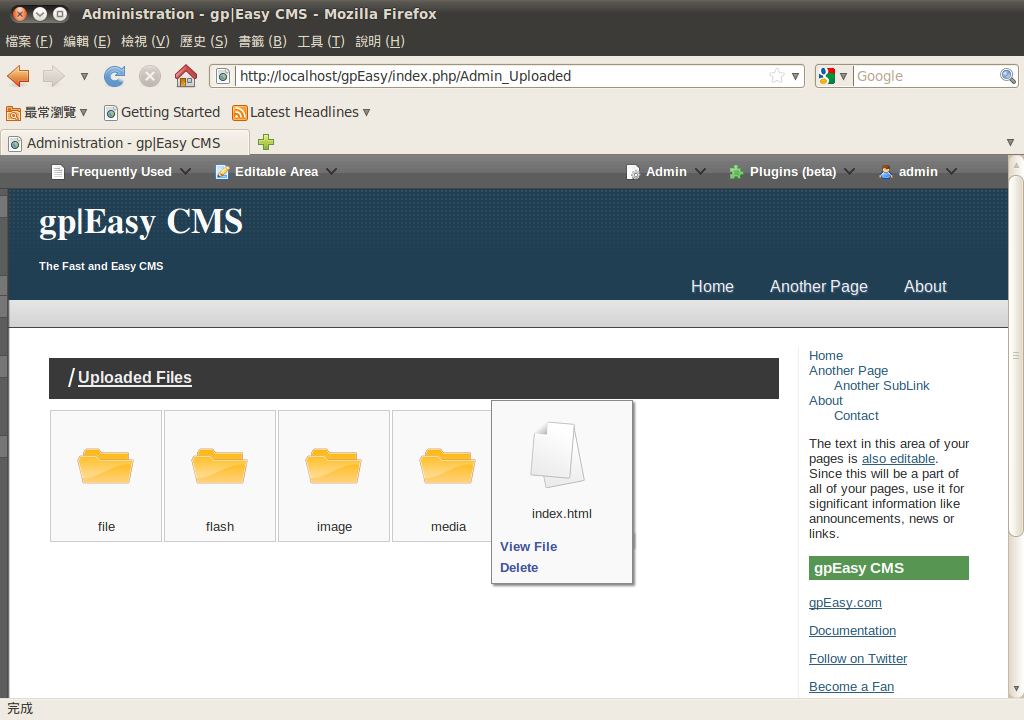This screenshot has height=720, width=1024.
Task: Open the image folder
Action: pyautogui.click(x=334, y=476)
